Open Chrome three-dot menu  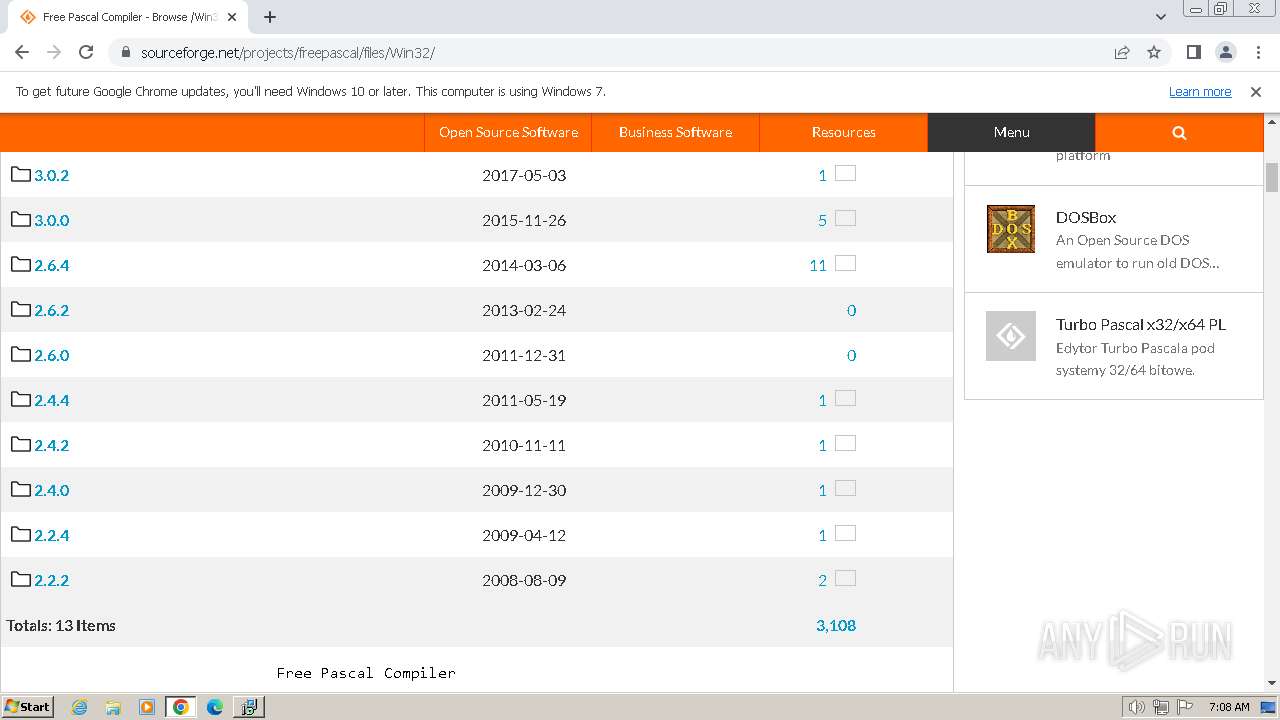coord(1257,52)
